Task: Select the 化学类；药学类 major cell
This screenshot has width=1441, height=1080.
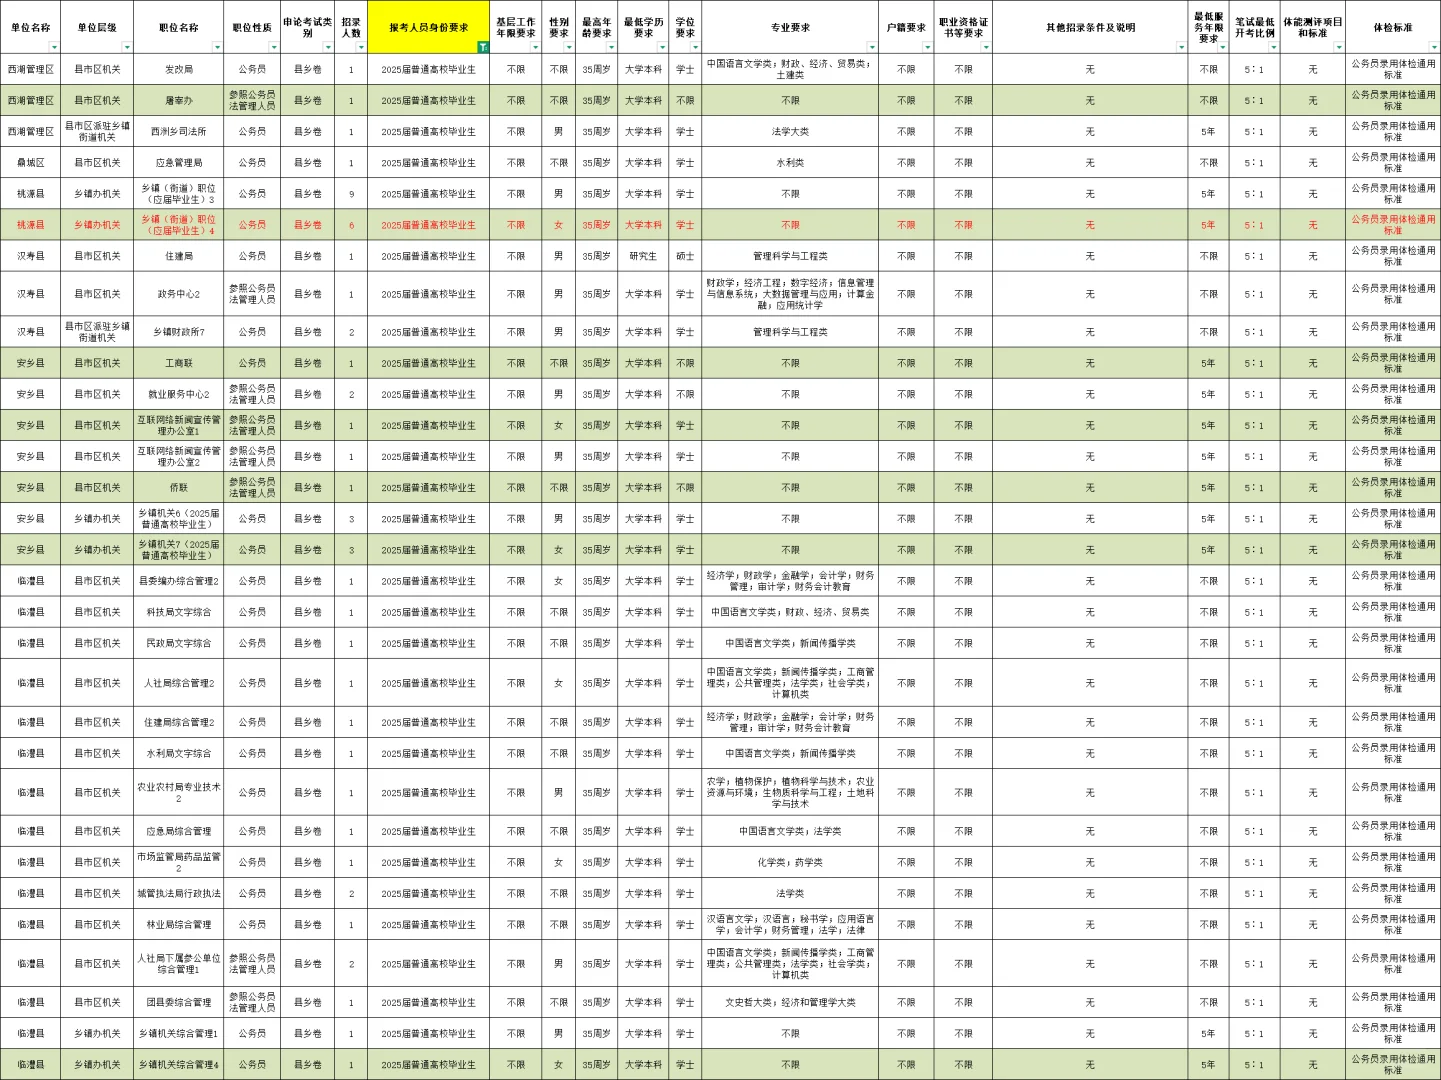Action: click(790, 862)
